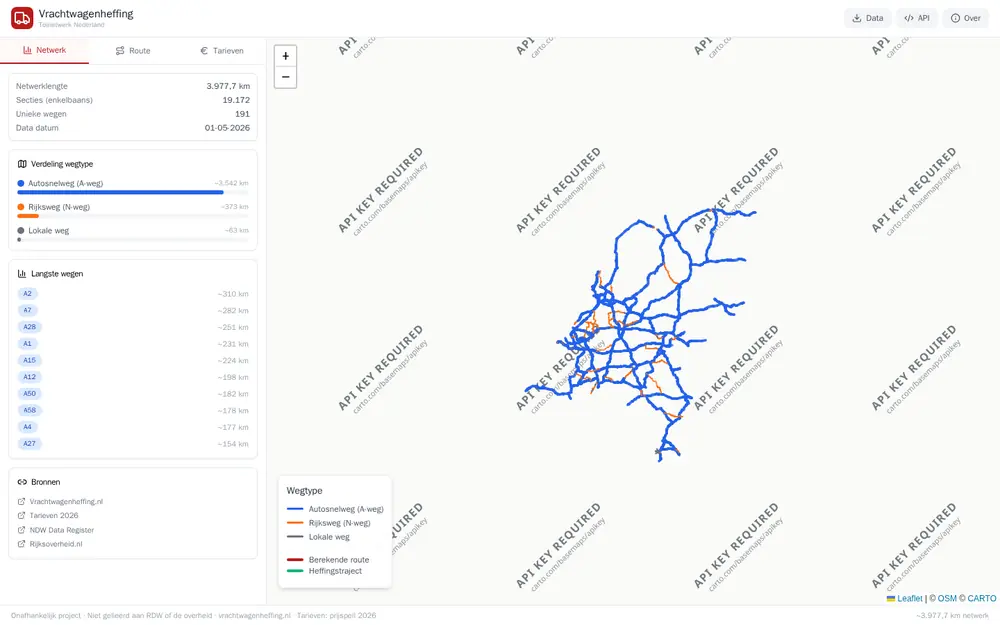Image resolution: width=1000 pixels, height=625 pixels.
Task: Select the A27 road badge
Action: (x=29, y=443)
